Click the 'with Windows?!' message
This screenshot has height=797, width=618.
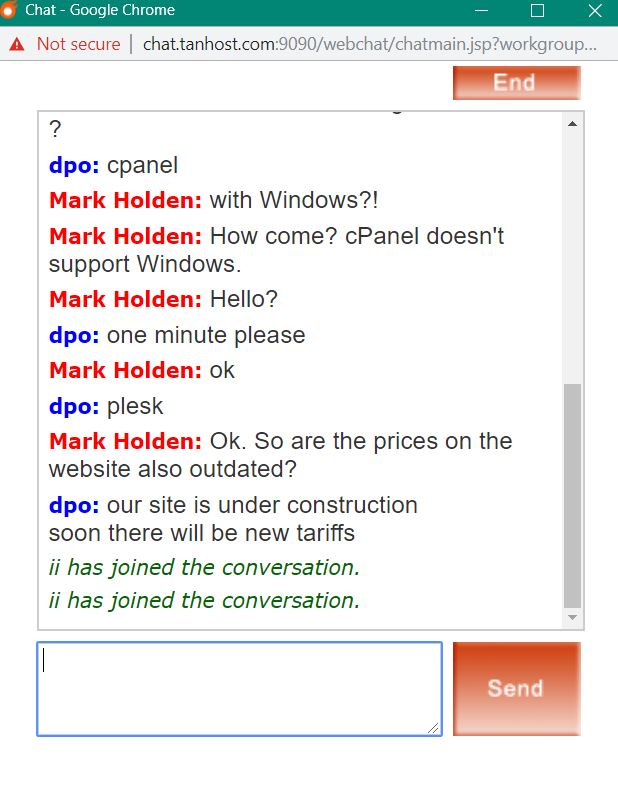[294, 200]
